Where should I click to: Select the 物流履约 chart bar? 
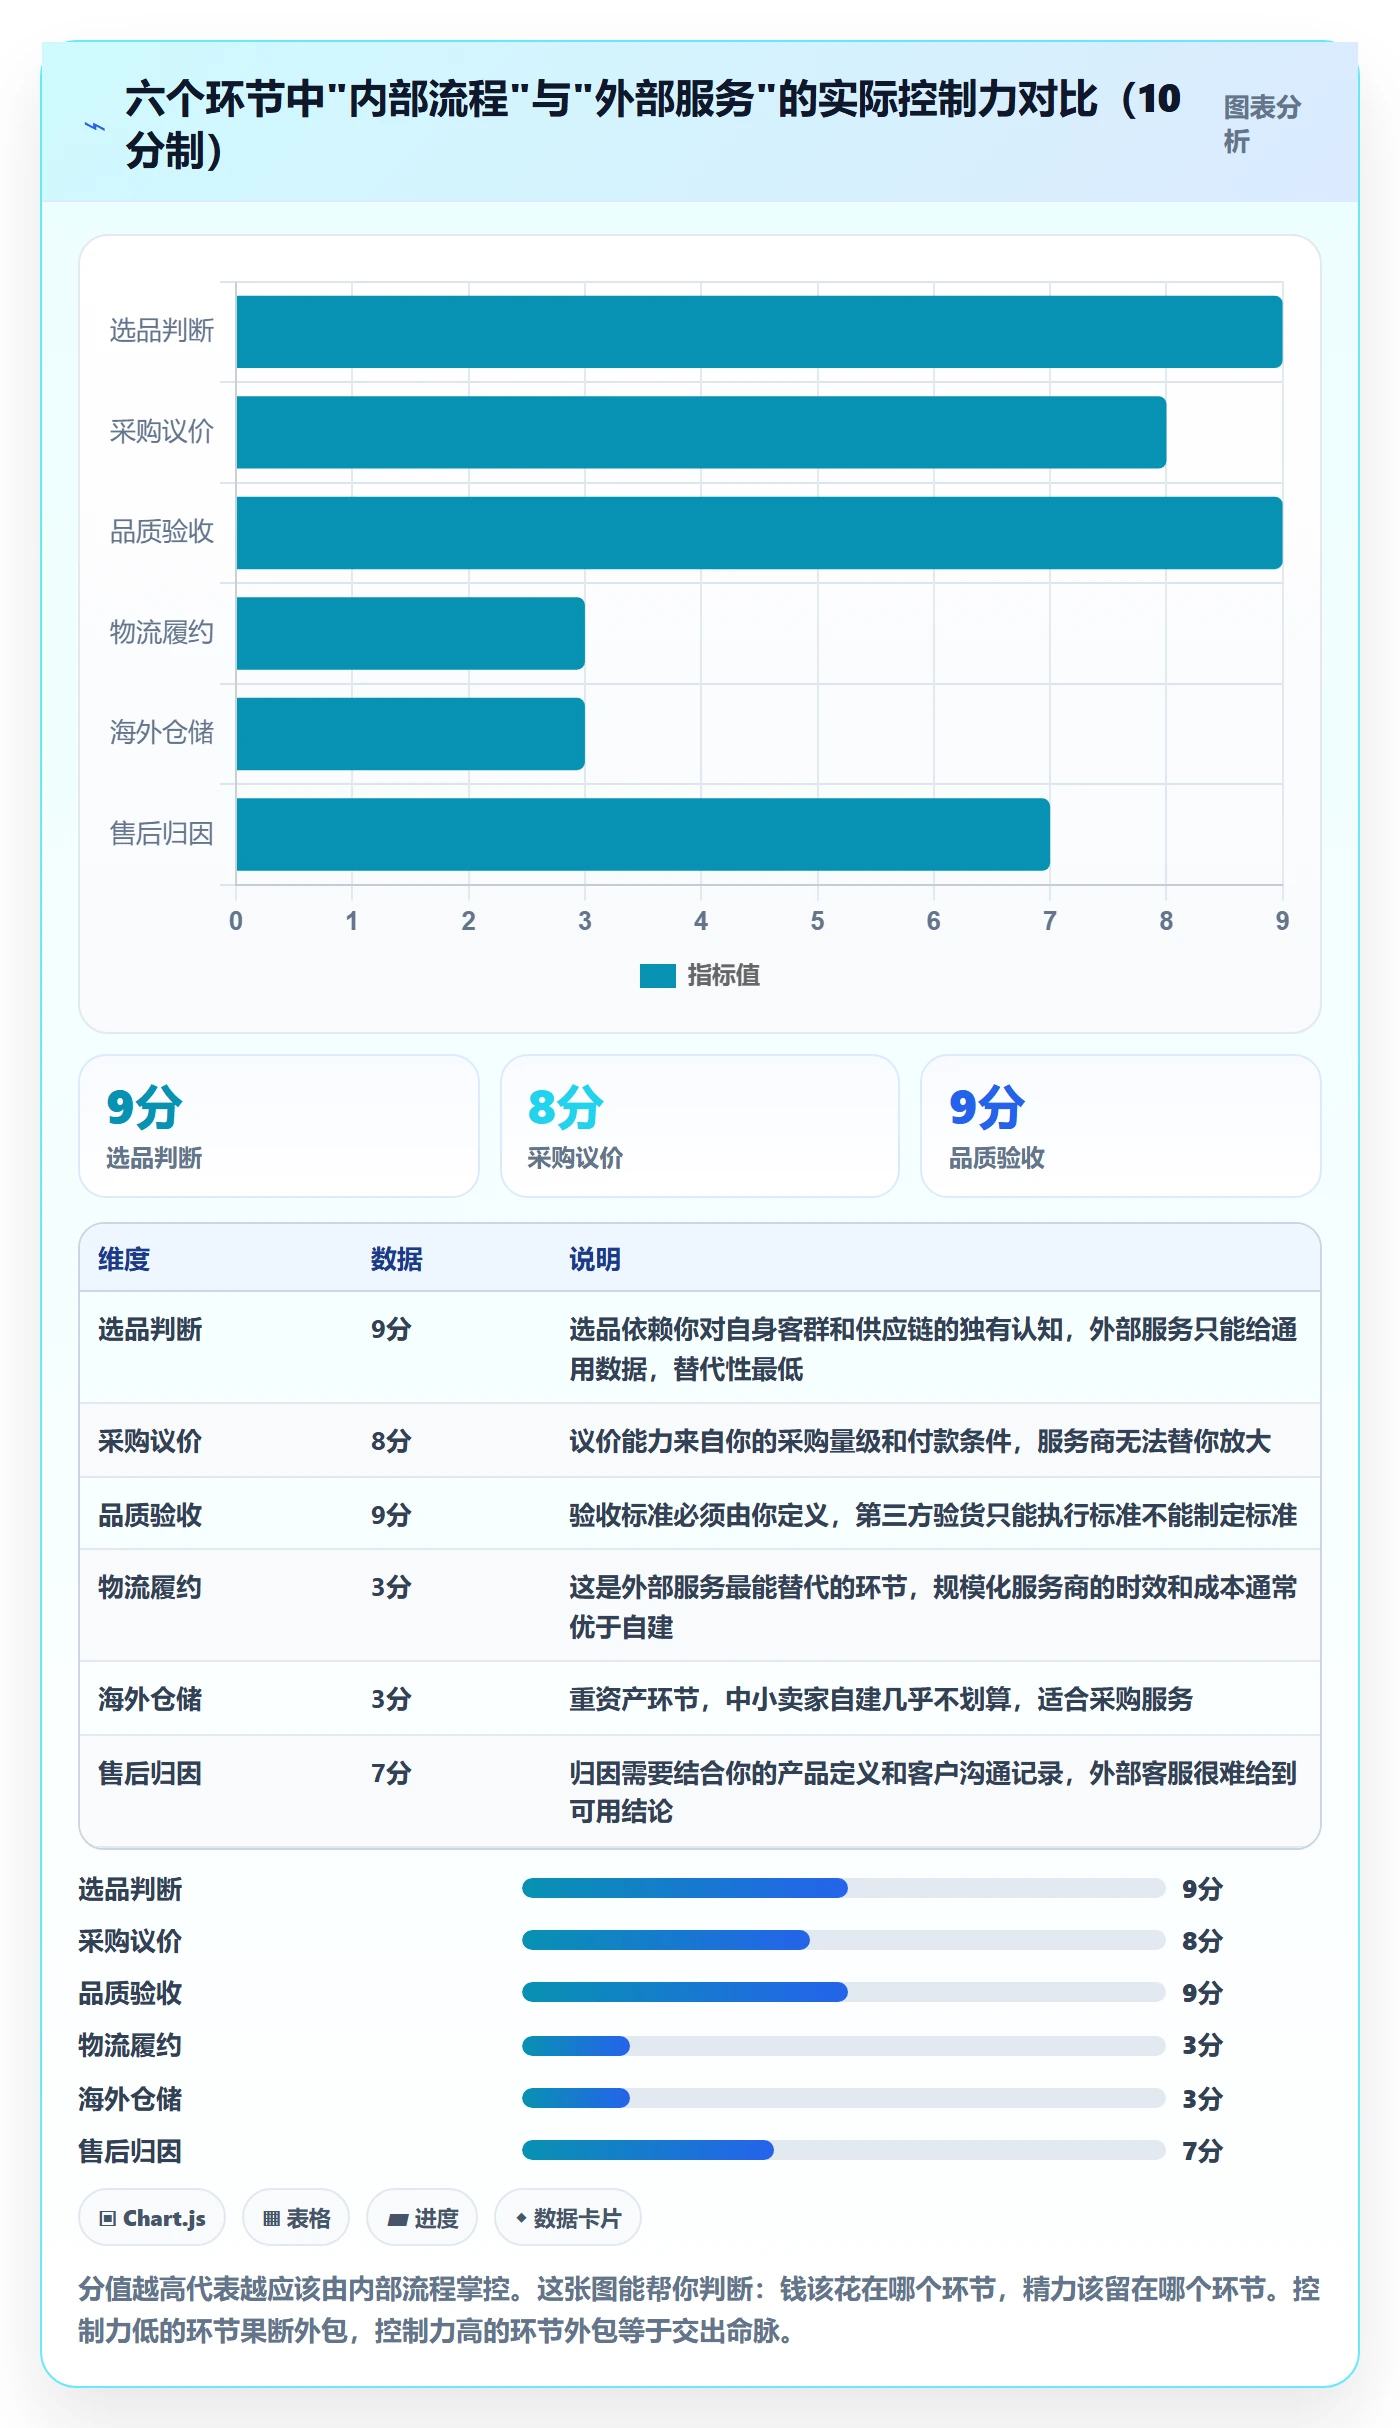410,633
